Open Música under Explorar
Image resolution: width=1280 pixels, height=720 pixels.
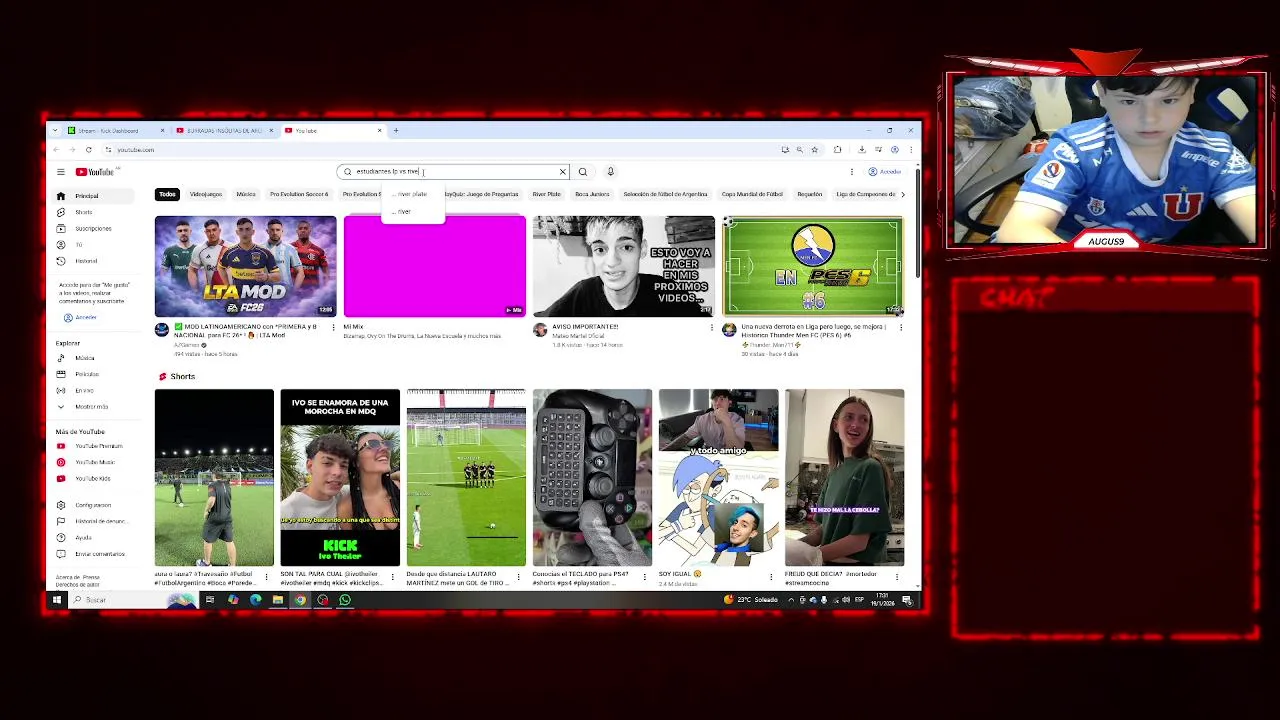coord(86,358)
